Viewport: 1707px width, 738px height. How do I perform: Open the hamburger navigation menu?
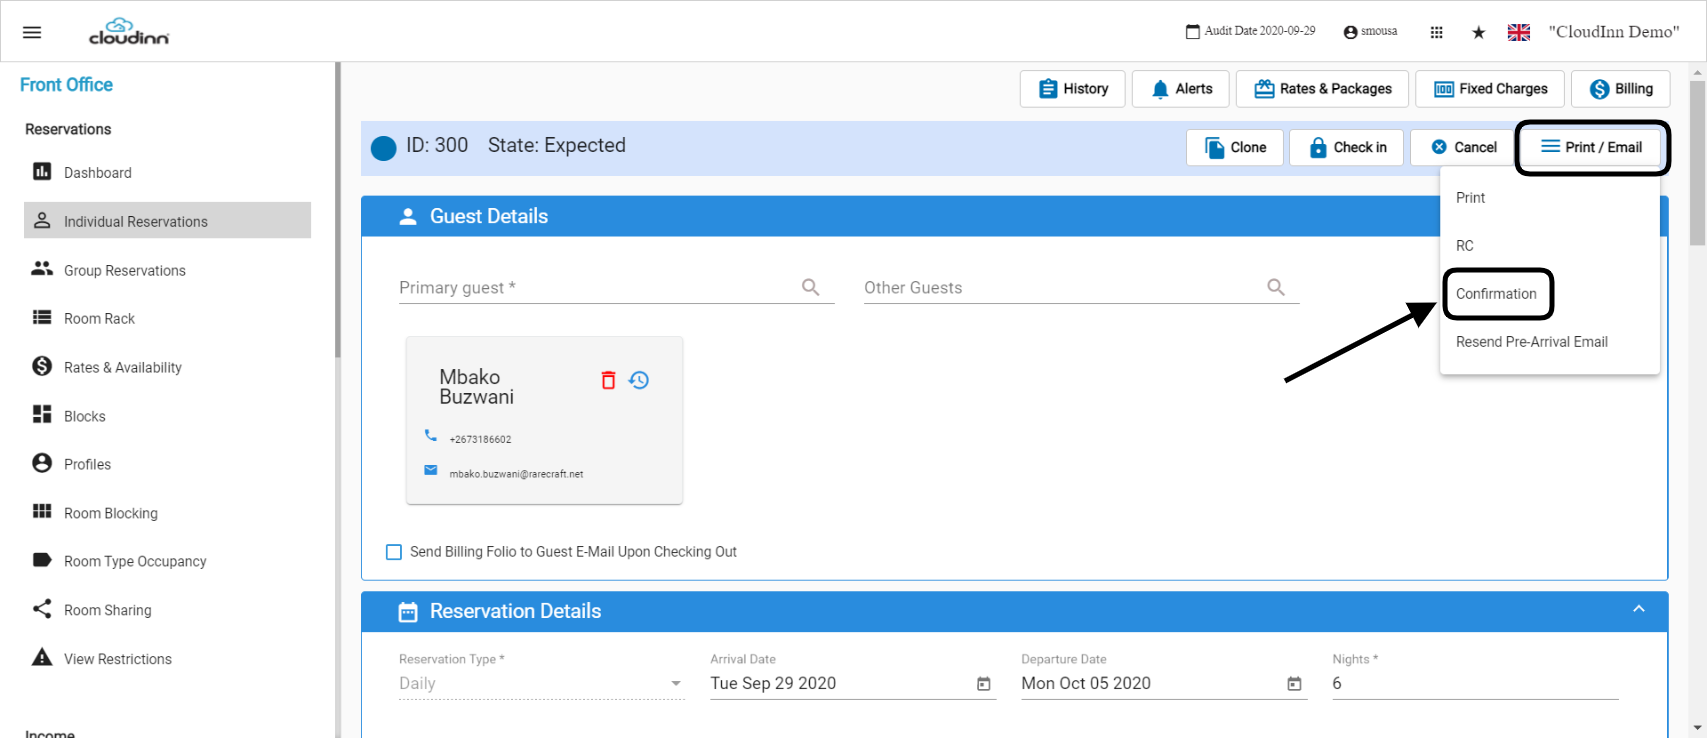(32, 32)
